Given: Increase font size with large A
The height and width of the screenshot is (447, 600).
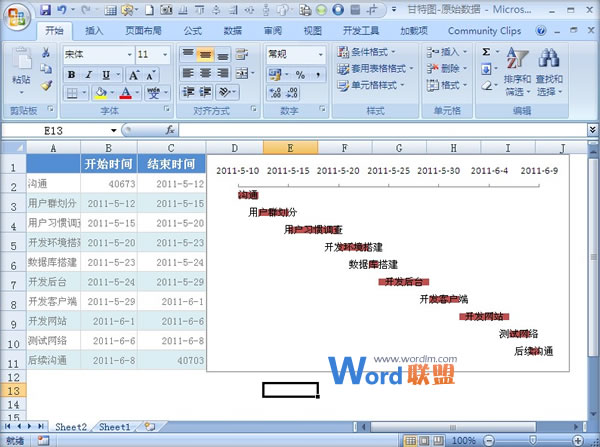Looking at the screenshot, I should (x=134, y=75).
